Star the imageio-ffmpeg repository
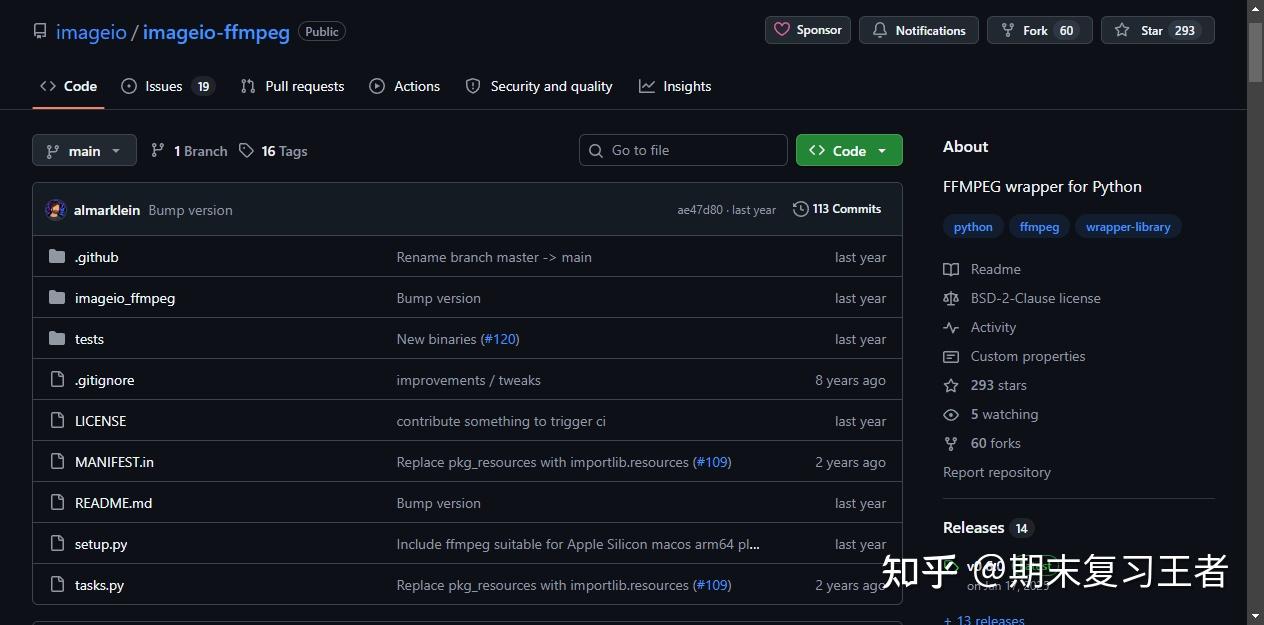This screenshot has width=1264, height=625. pos(1157,30)
